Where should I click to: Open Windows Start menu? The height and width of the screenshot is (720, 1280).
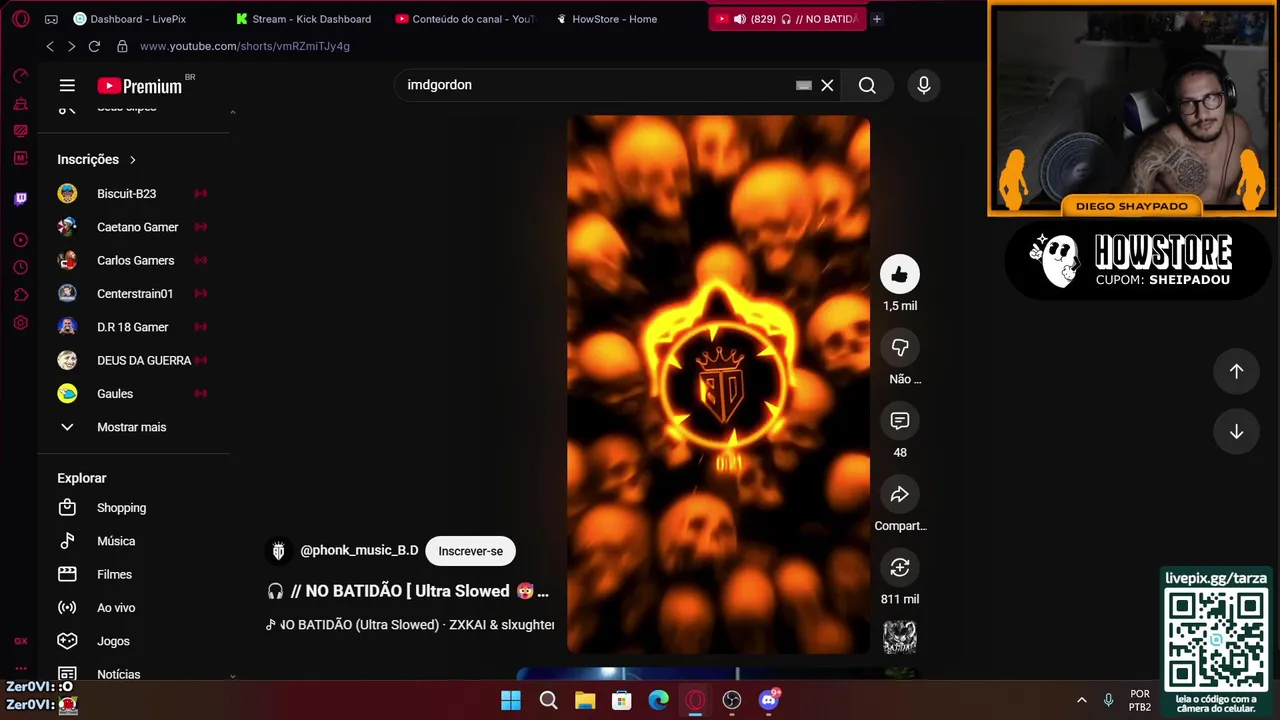511,700
